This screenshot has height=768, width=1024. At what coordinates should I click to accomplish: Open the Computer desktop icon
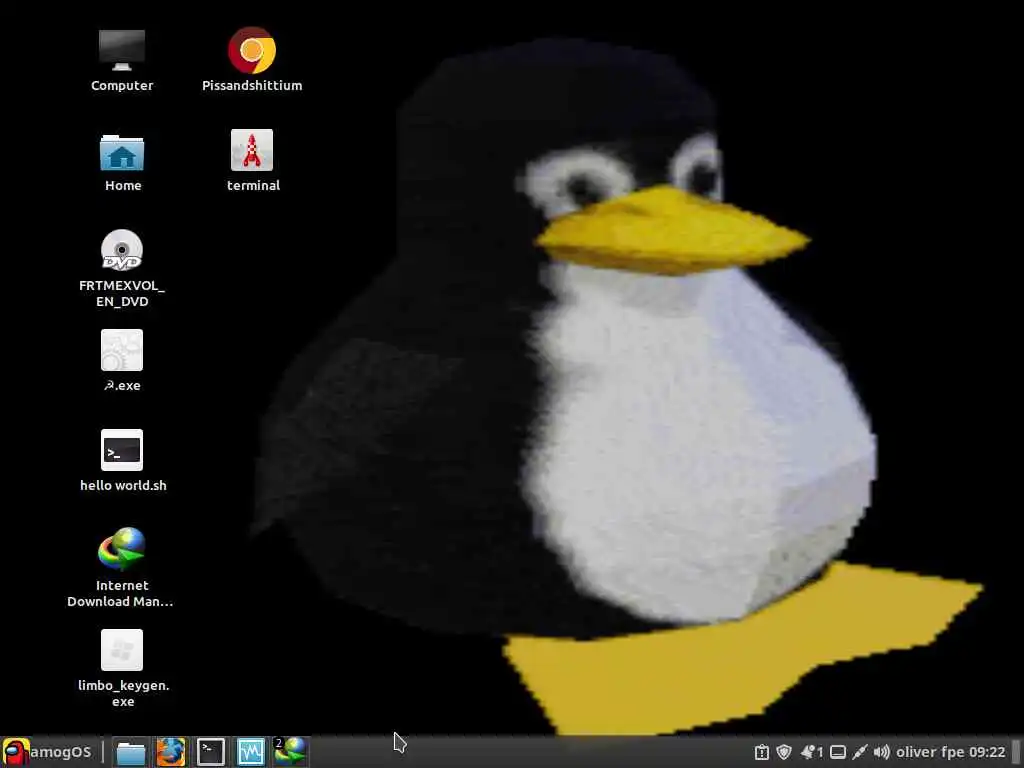coord(121,50)
